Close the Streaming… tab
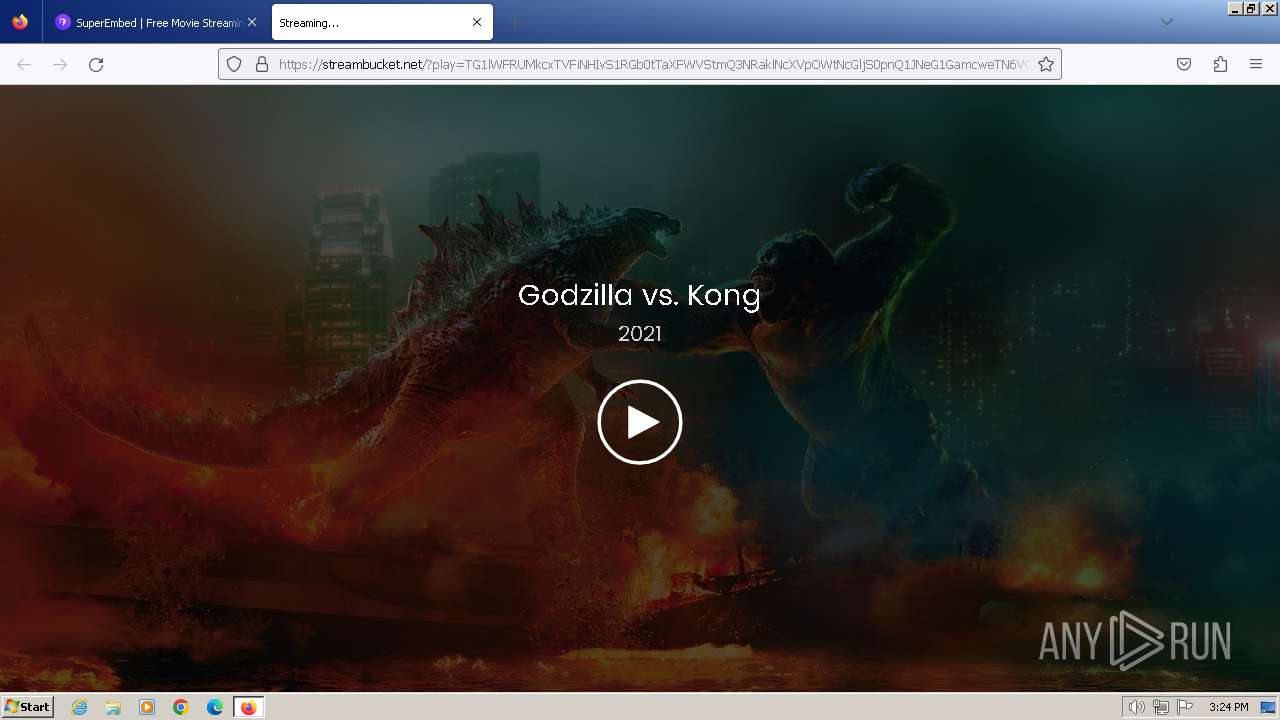Image resolution: width=1280 pixels, height=720 pixels. pos(477,22)
